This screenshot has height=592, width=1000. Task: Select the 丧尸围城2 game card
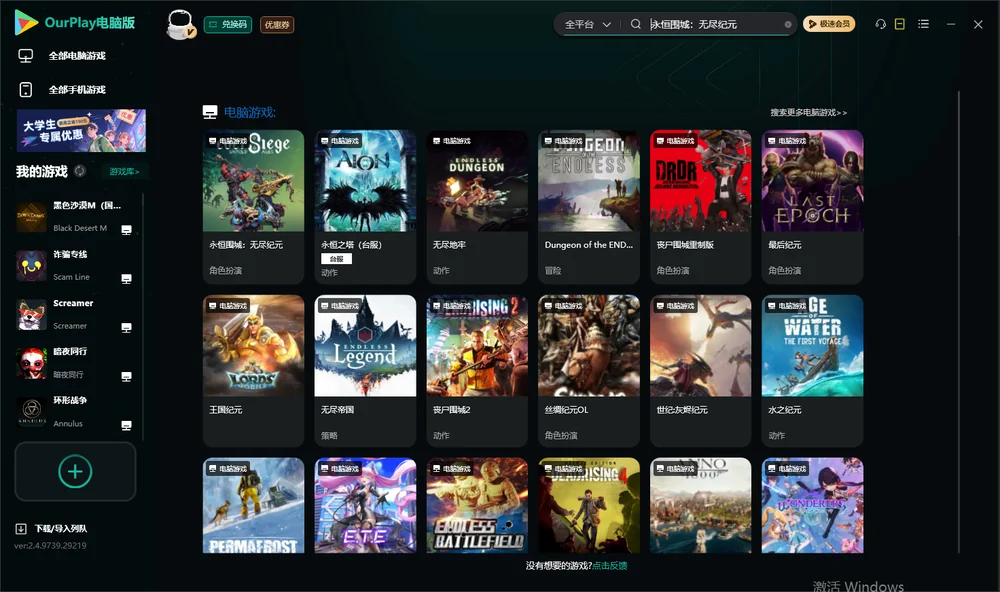pyautogui.click(x=477, y=371)
